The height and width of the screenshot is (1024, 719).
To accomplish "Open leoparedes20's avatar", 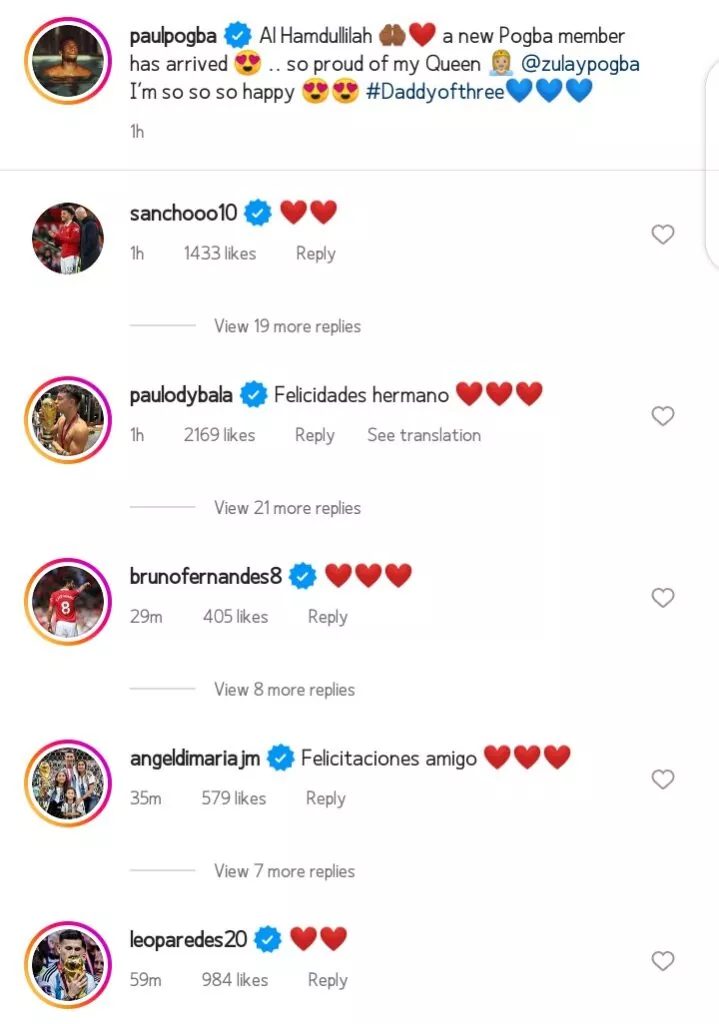I will click(x=68, y=965).
